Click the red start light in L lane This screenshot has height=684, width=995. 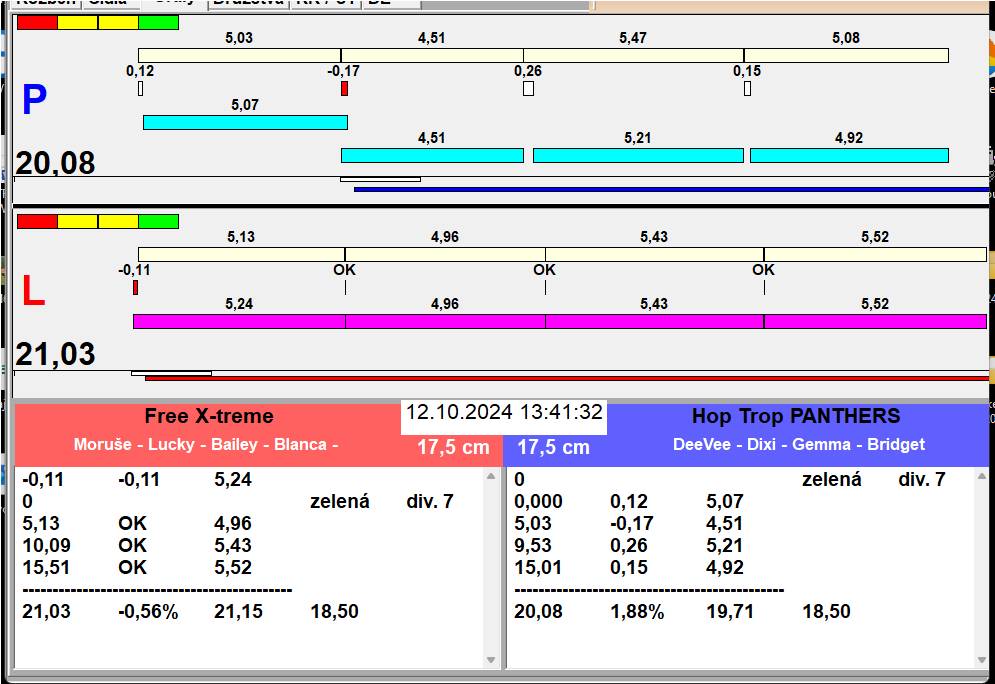[x=37, y=221]
